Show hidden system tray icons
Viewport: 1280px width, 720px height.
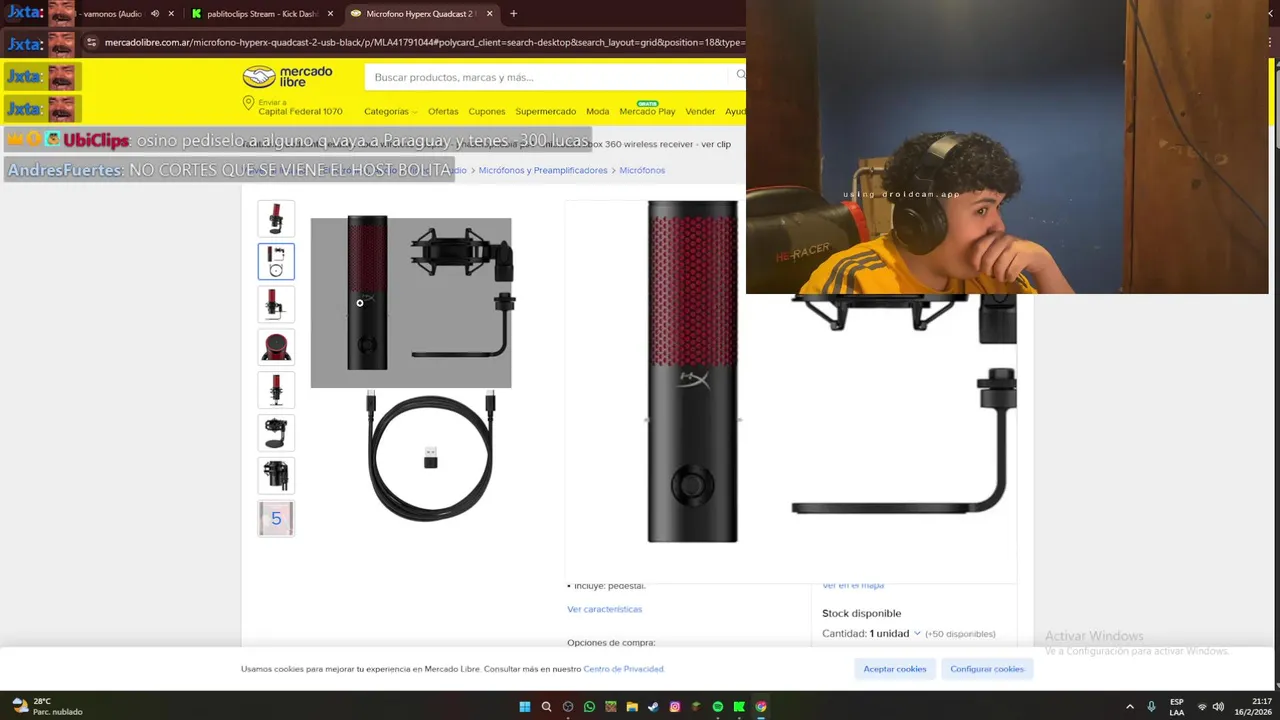1130,707
